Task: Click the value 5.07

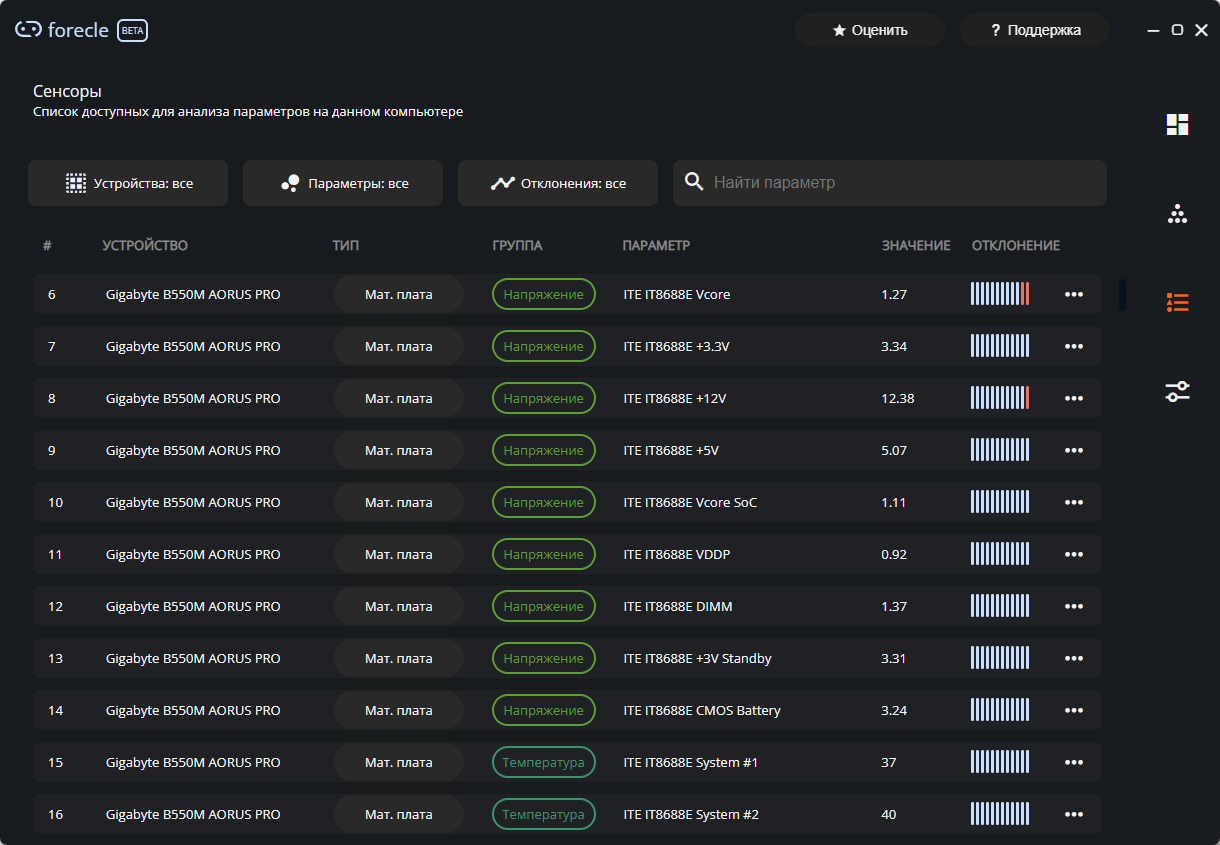Action: (894, 450)
